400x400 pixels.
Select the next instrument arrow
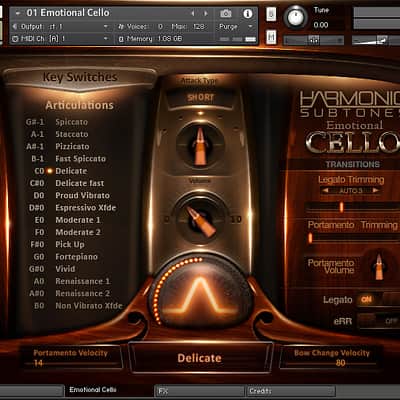pos(206,13)
